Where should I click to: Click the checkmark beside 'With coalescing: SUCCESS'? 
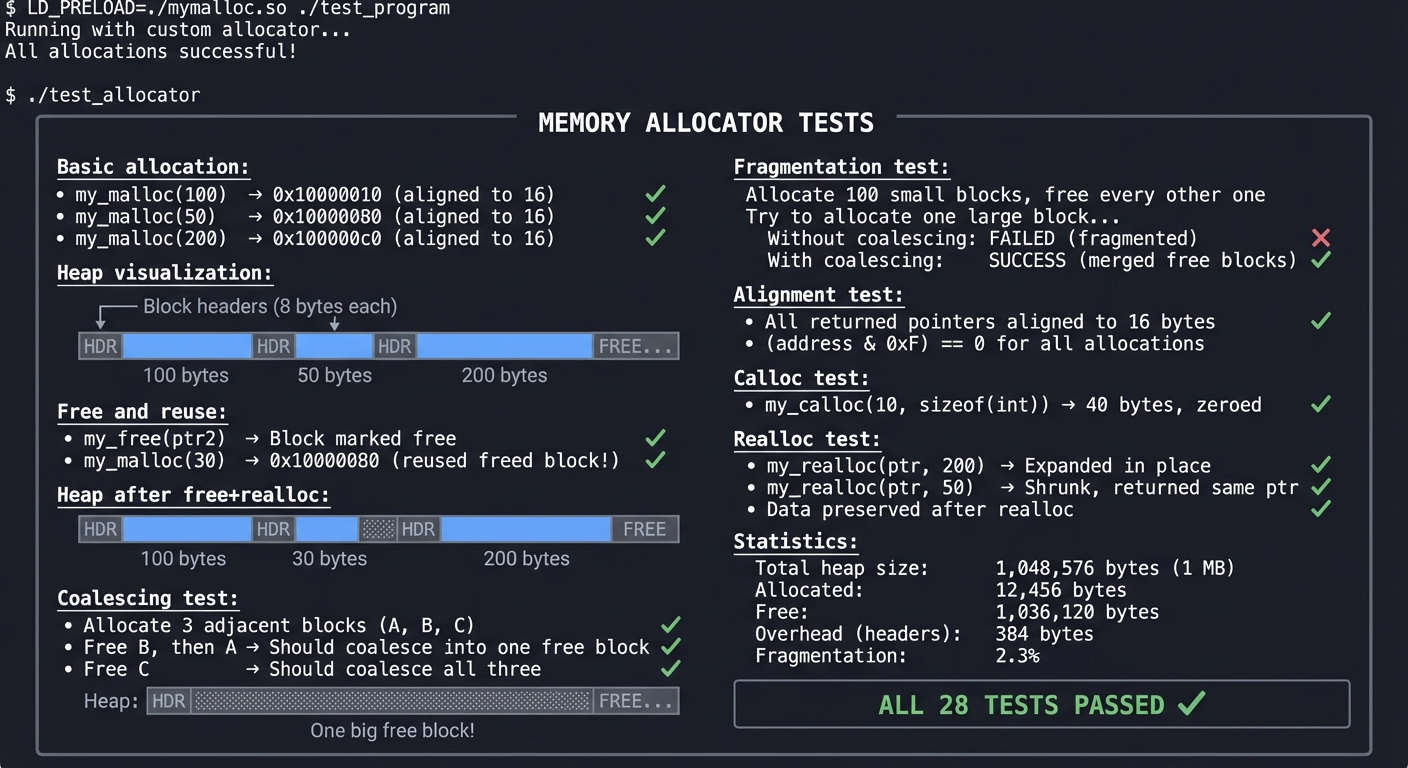(1320, 259)
